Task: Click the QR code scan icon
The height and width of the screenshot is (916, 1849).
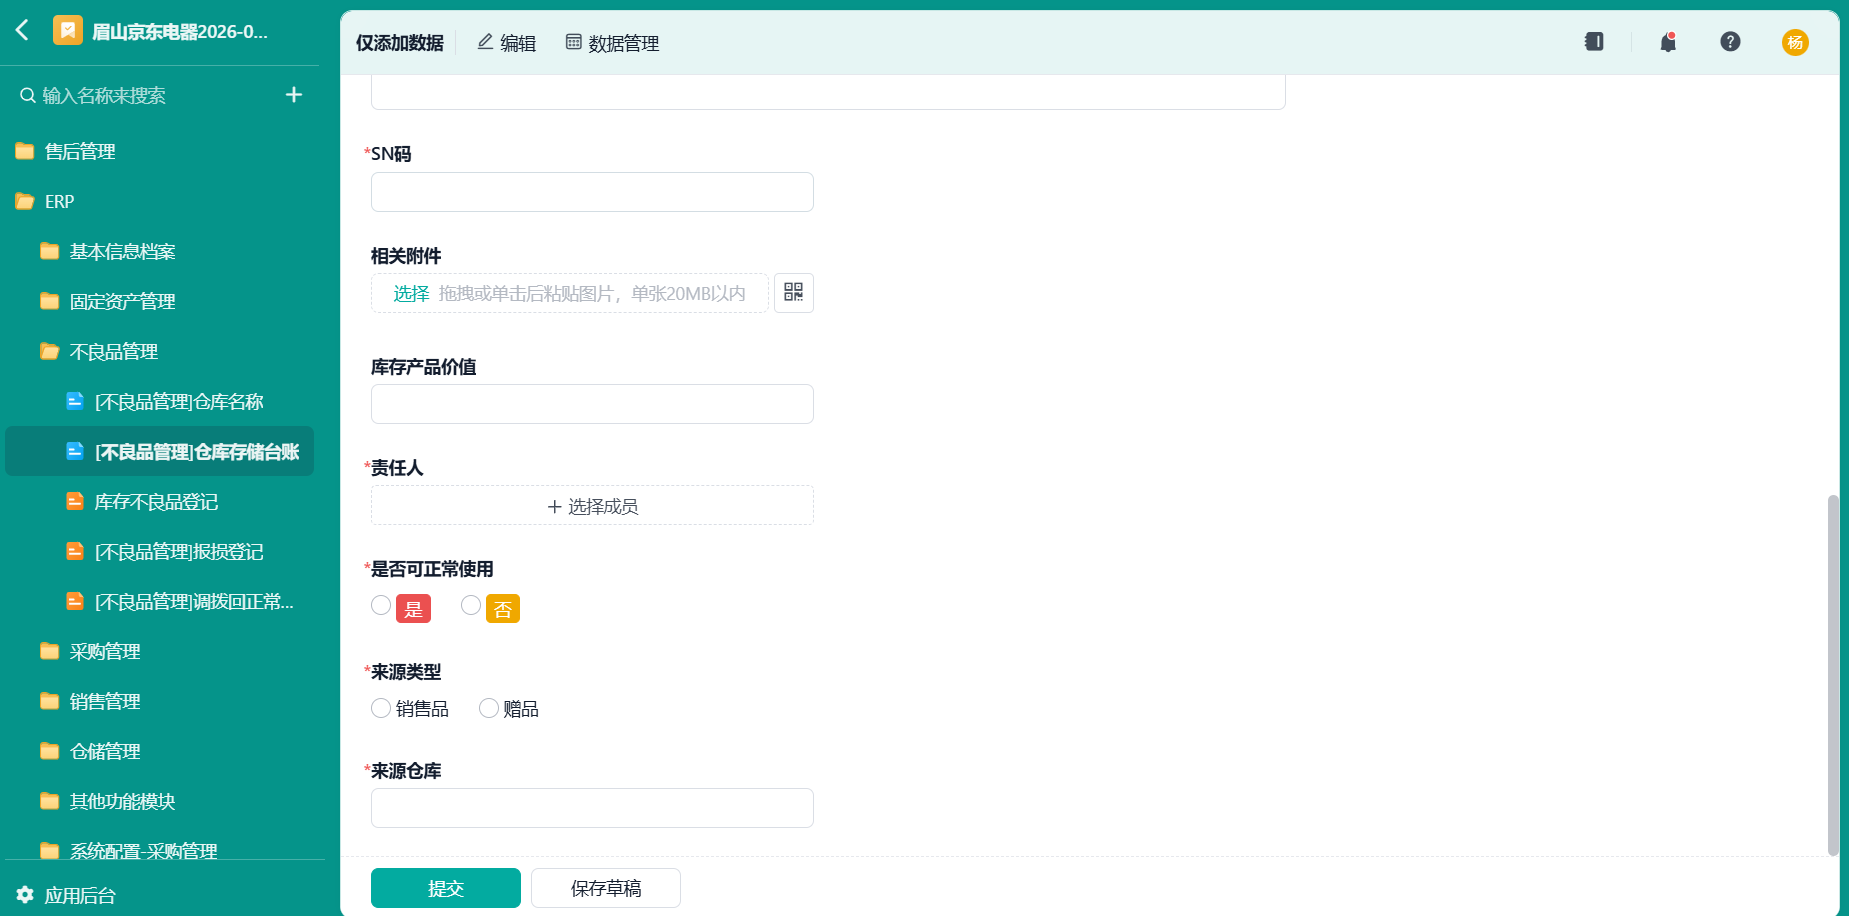Action: coord(794,293)
